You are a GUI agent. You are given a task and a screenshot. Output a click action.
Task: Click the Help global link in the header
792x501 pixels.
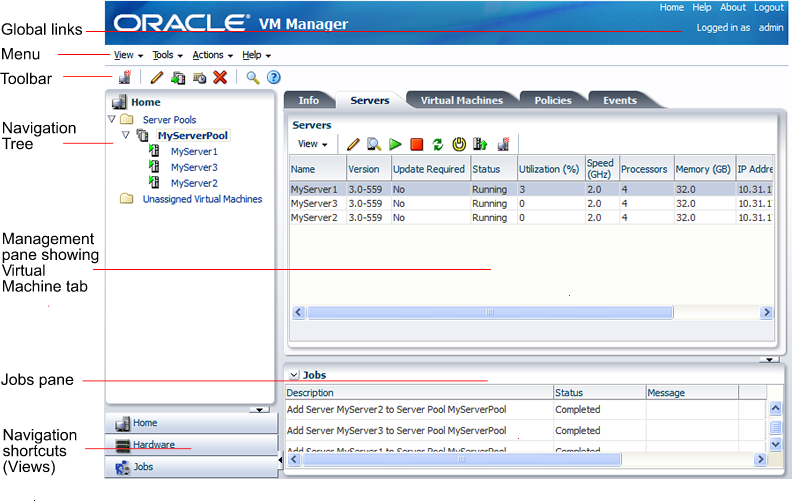click(702, 8)
